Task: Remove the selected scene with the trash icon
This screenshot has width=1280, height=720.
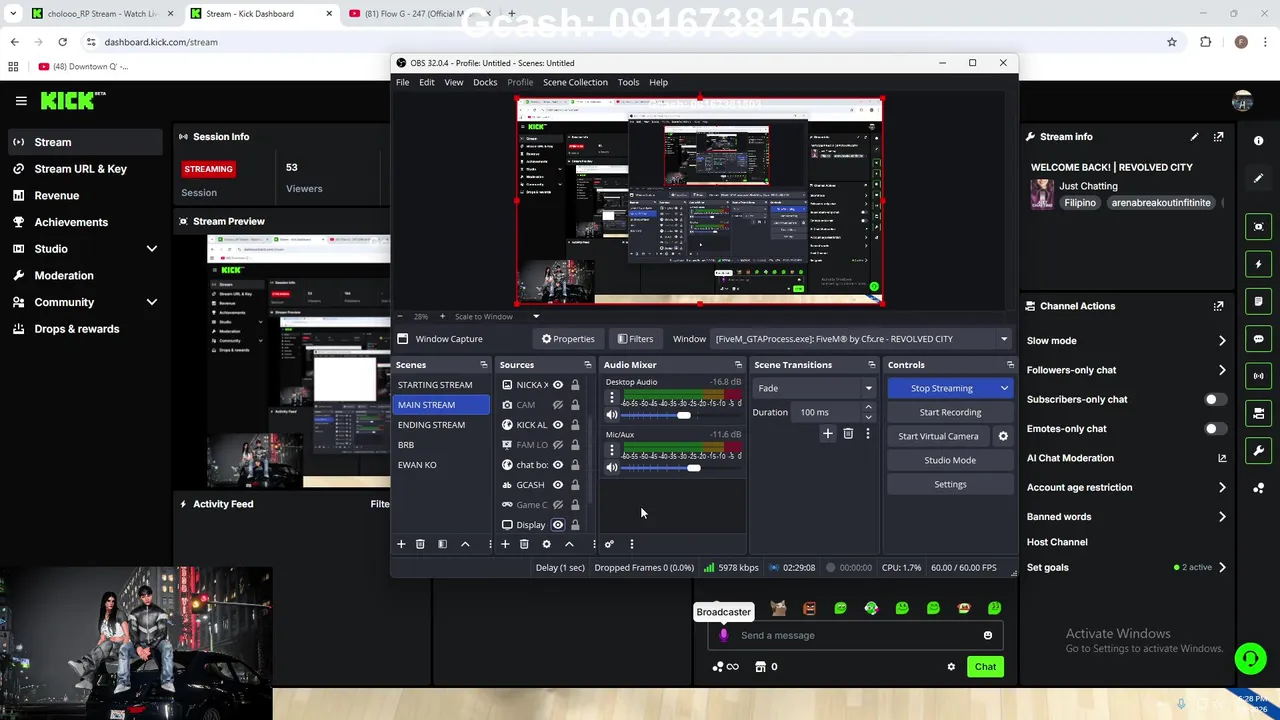Action: pyautogui.click(x=420, y=544)
